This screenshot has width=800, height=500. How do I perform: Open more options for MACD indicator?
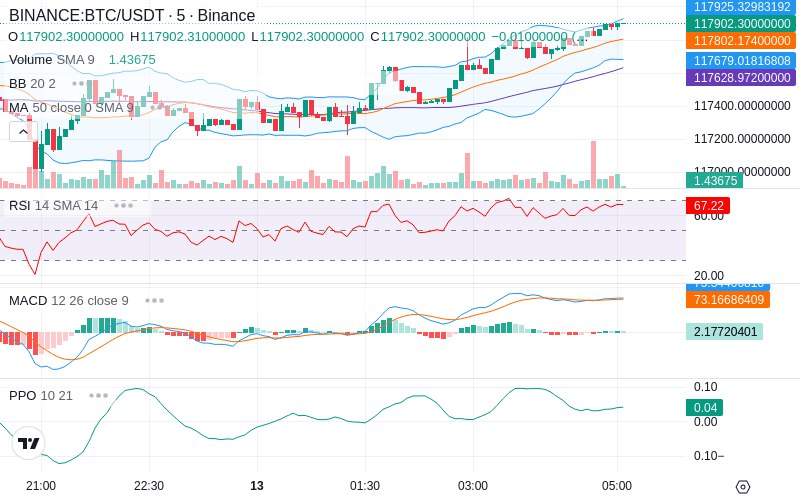[155, 301]
